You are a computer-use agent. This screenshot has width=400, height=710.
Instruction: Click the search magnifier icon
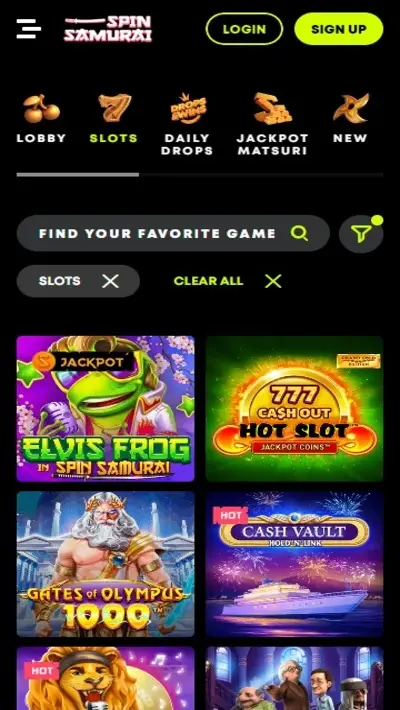(x=299, y=233)
